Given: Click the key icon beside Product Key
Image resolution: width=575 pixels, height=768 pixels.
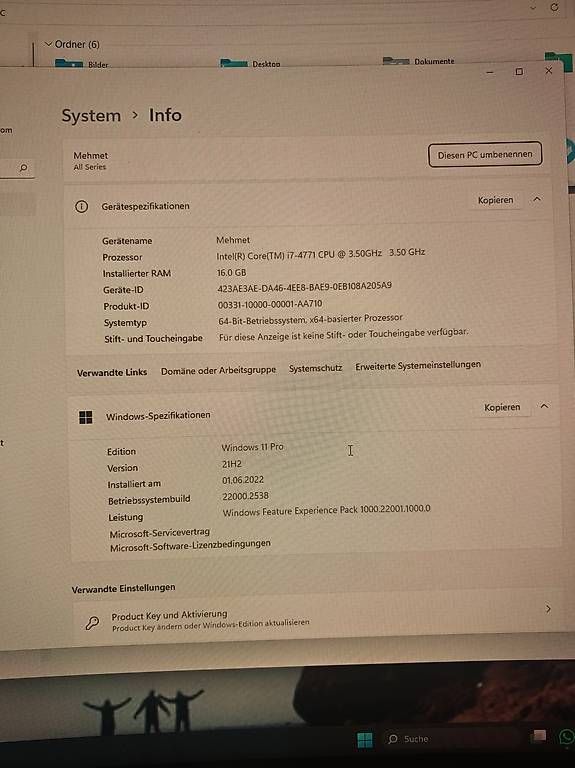Looking at the screenshot, I should [92, 622].
